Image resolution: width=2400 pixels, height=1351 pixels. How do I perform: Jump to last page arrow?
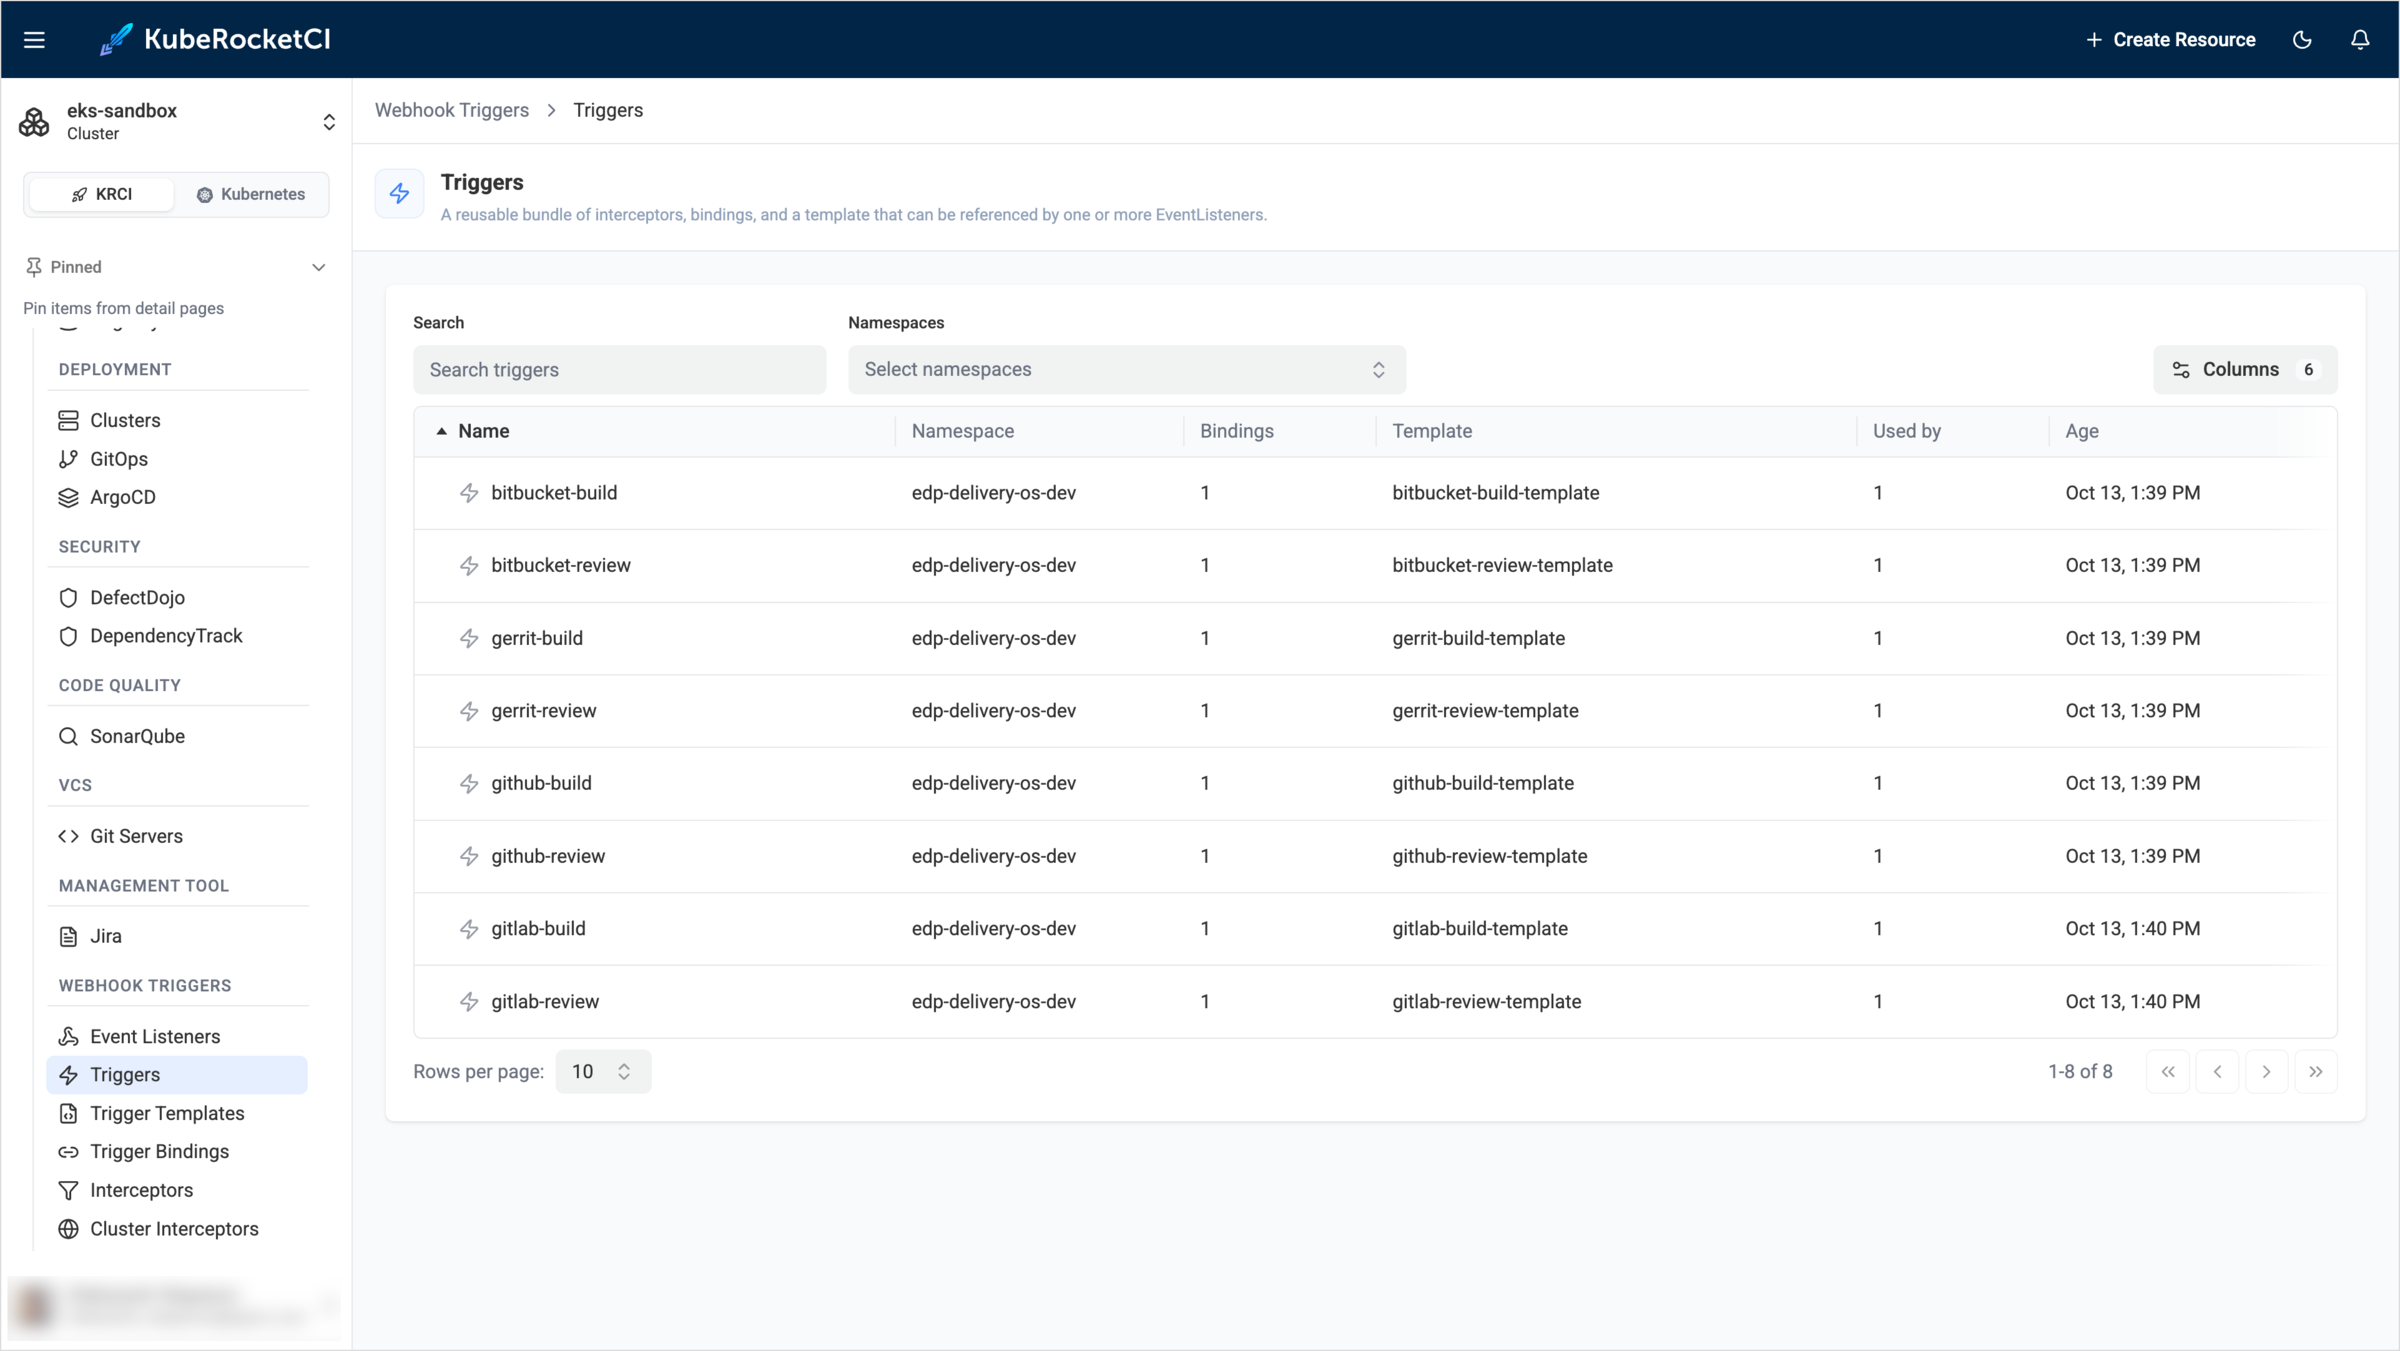click(2316, 1072)
